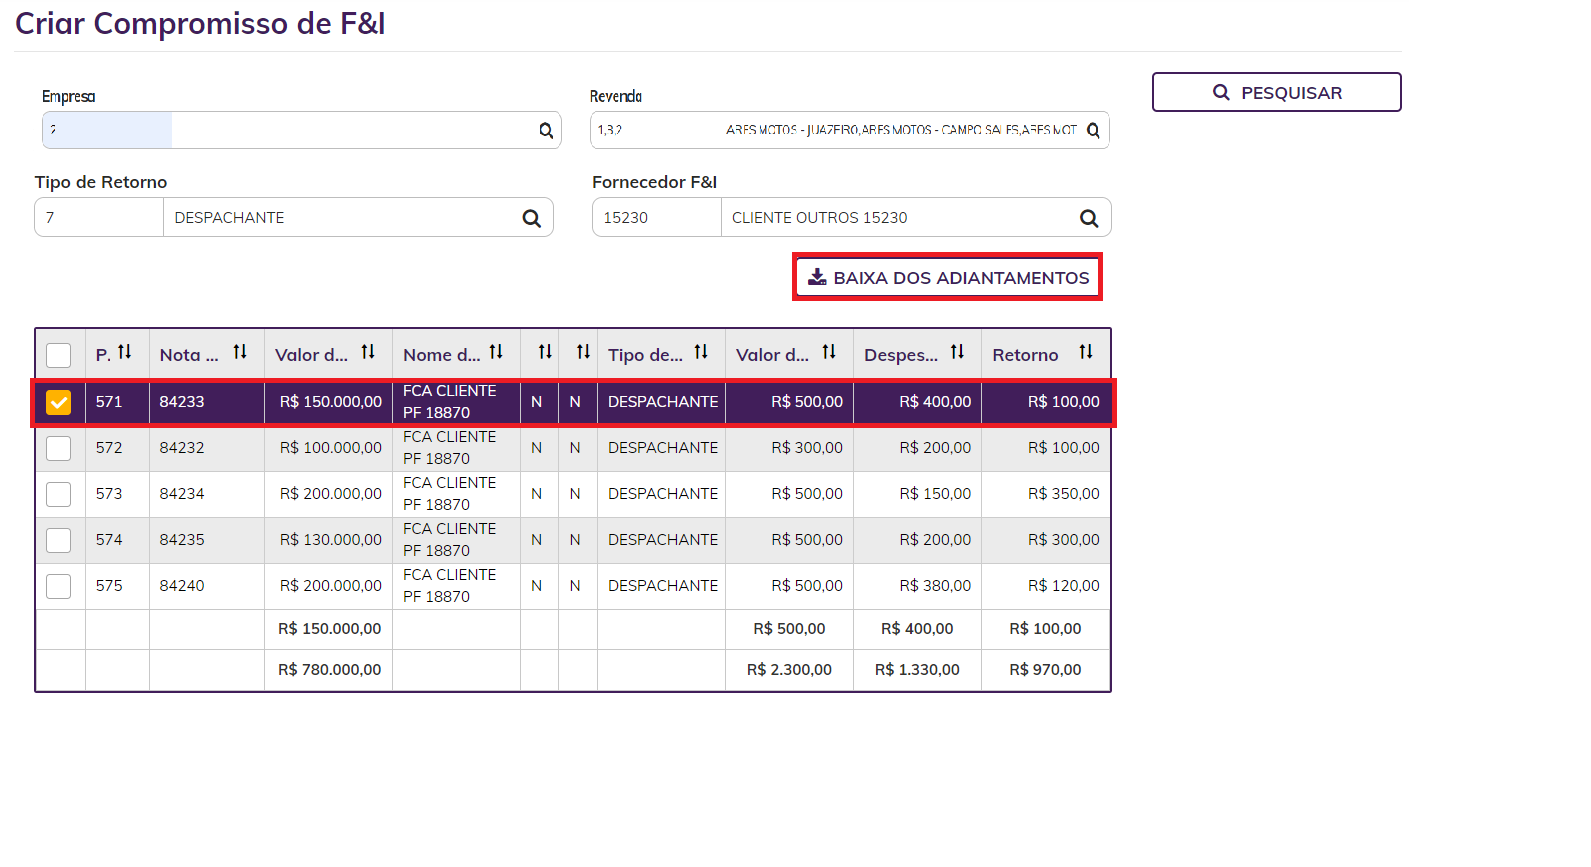This screenshot has width=1591, height=867.
Task: Click FCA CLIENTE PF 18870 in row 571
Action: coord(450,402)
